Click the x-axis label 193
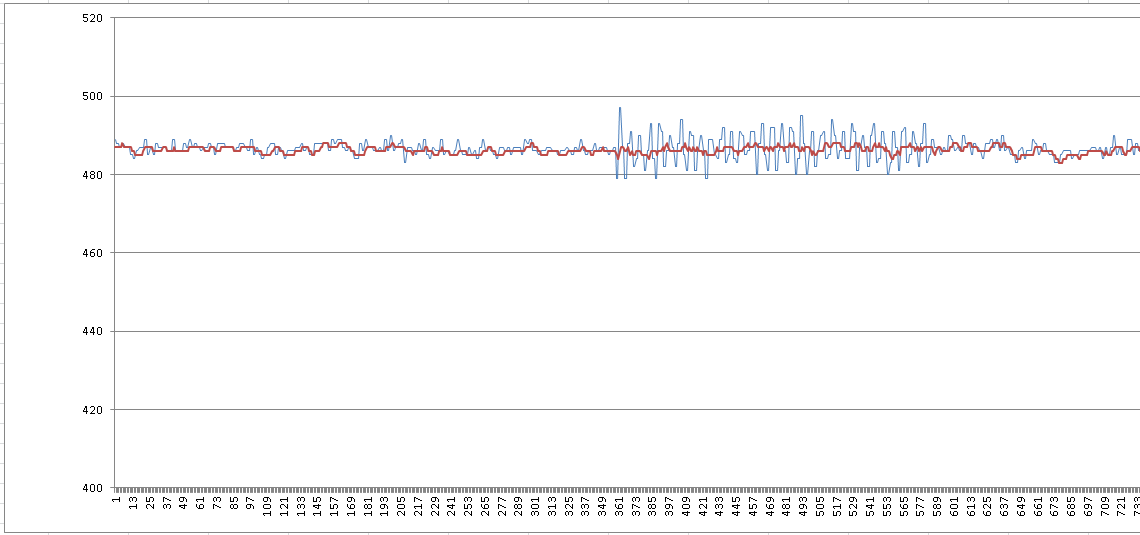Image resolution: width=1140 pixels, height=535 pixels. 385,505
